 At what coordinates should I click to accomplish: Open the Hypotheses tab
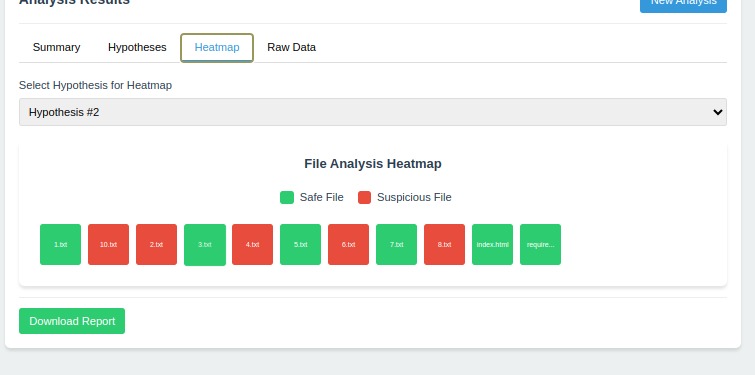pos(137,47)
